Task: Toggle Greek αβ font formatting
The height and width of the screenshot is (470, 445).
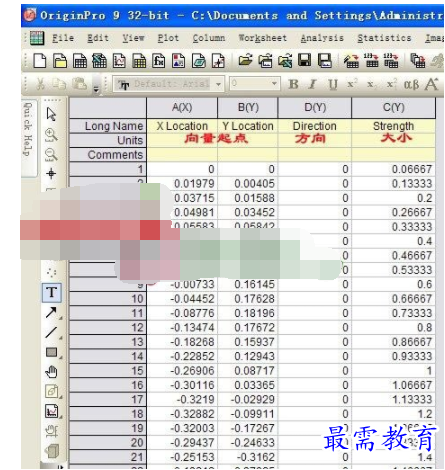Action: click(411, 85)
